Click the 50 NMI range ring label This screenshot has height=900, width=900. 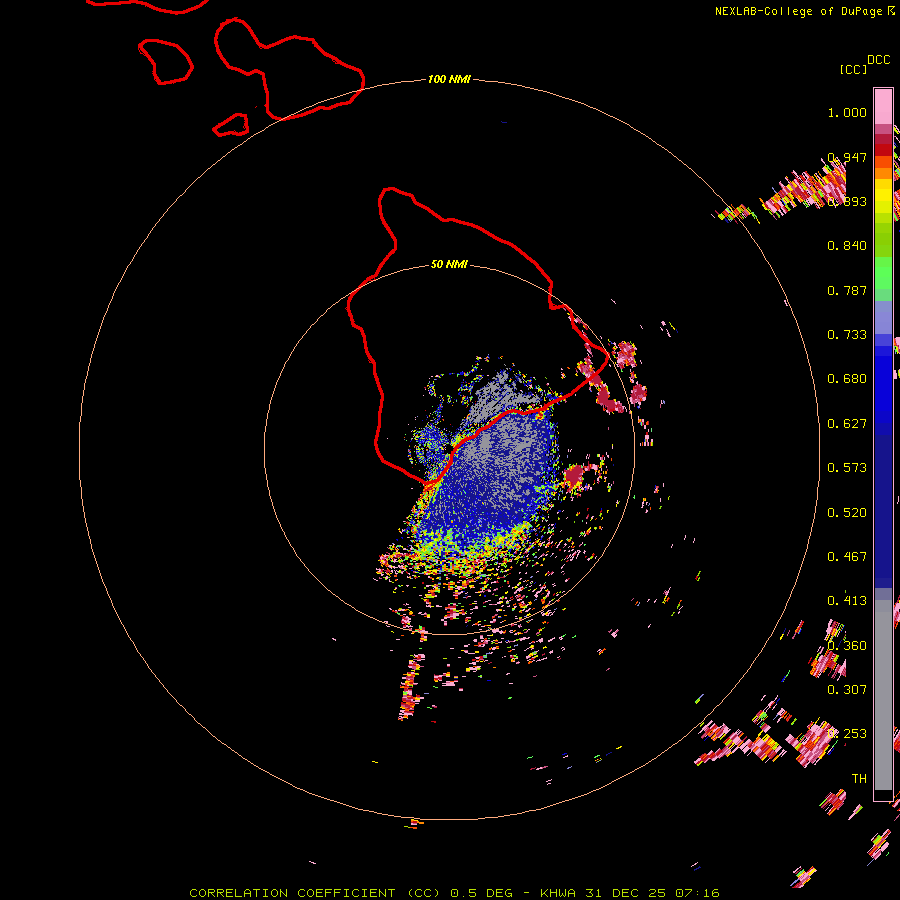(449, 264)
